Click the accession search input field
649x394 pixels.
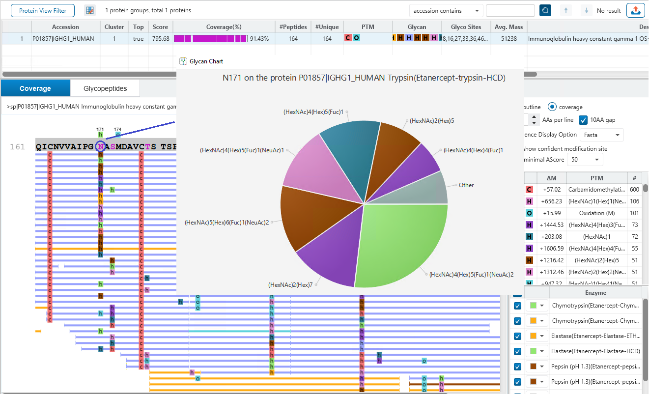point(510,11)
